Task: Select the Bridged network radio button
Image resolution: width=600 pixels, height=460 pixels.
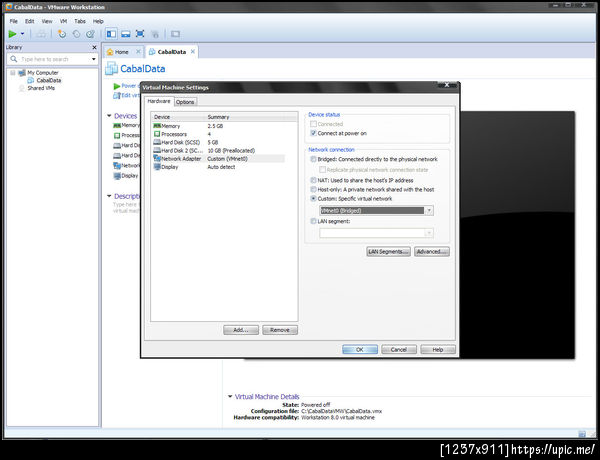Action: click(x=313, y=159)
